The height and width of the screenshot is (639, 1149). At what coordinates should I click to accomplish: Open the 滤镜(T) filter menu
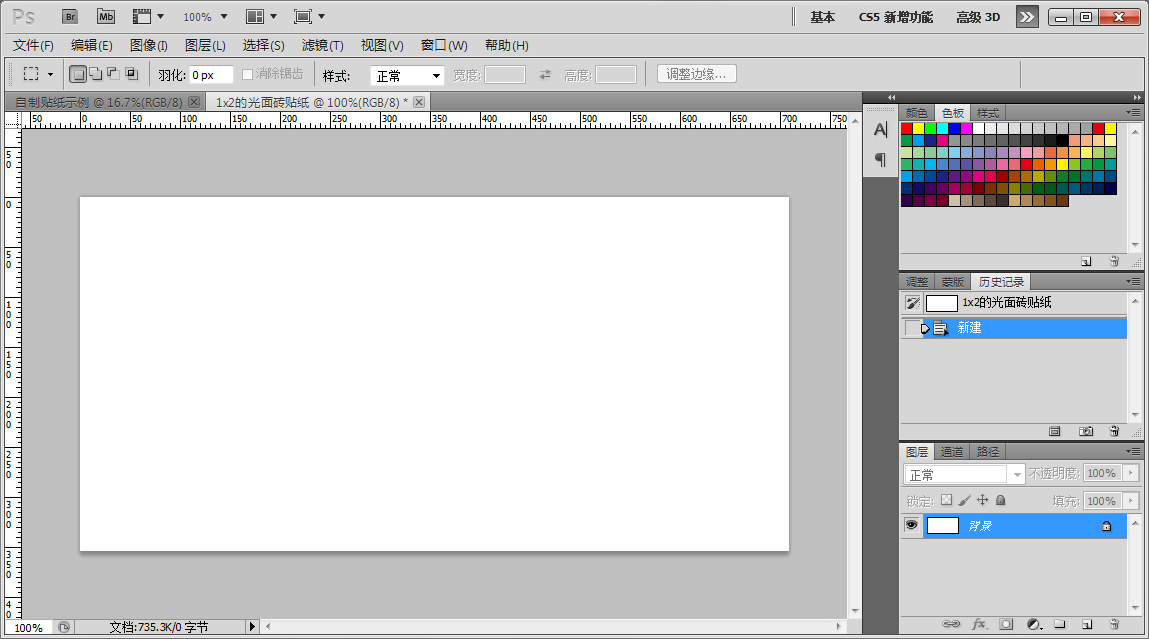pyautogui.click(x=322, y=46)
